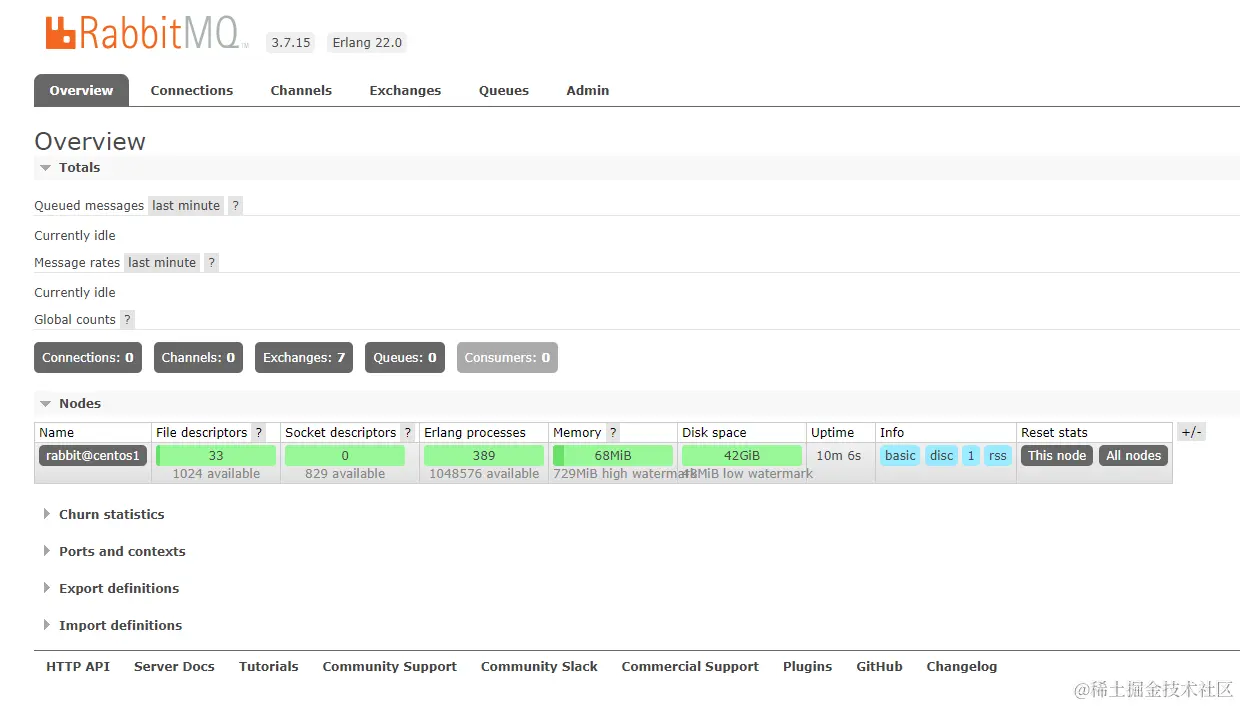Click the version 3.7.15 label
The image size is (1240, 706).
point(291,43)
